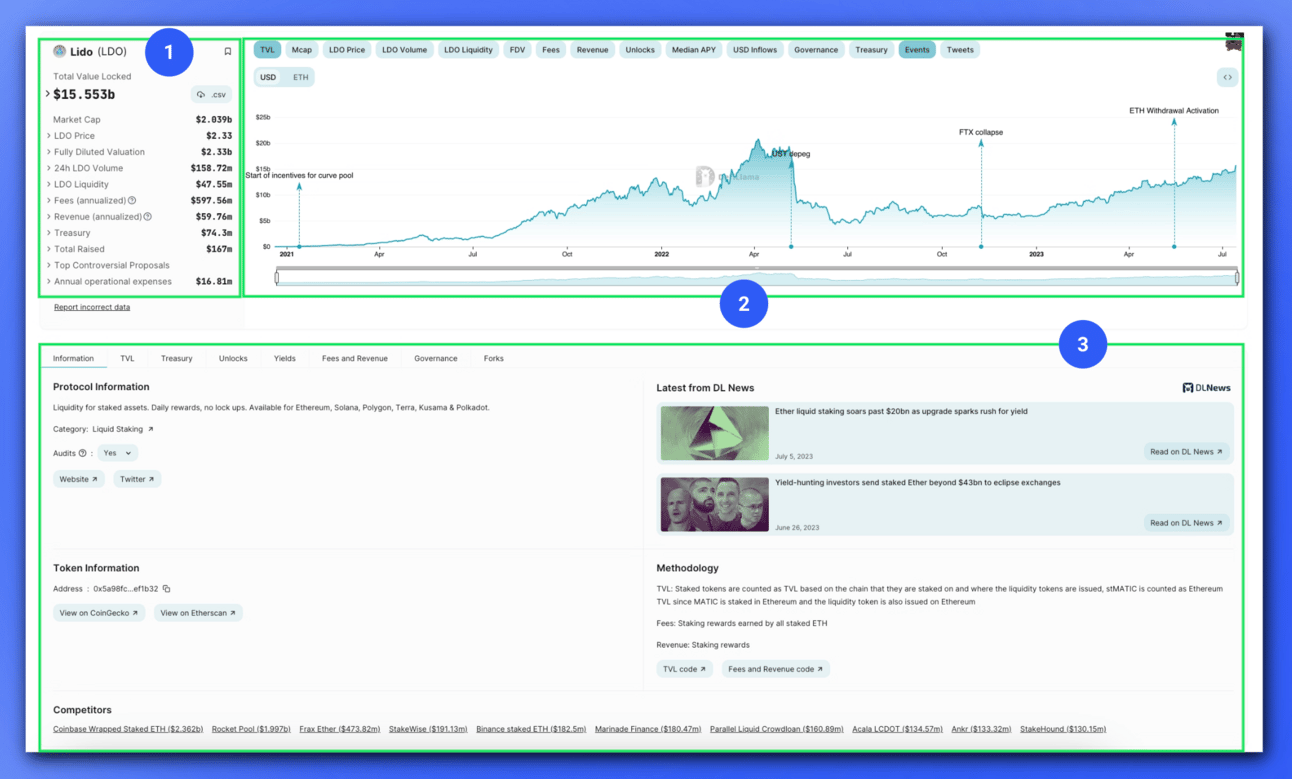Open the Ether liquid staking article thumbnail
Screen dimensions: 1292x779
[x=715, y=433]
